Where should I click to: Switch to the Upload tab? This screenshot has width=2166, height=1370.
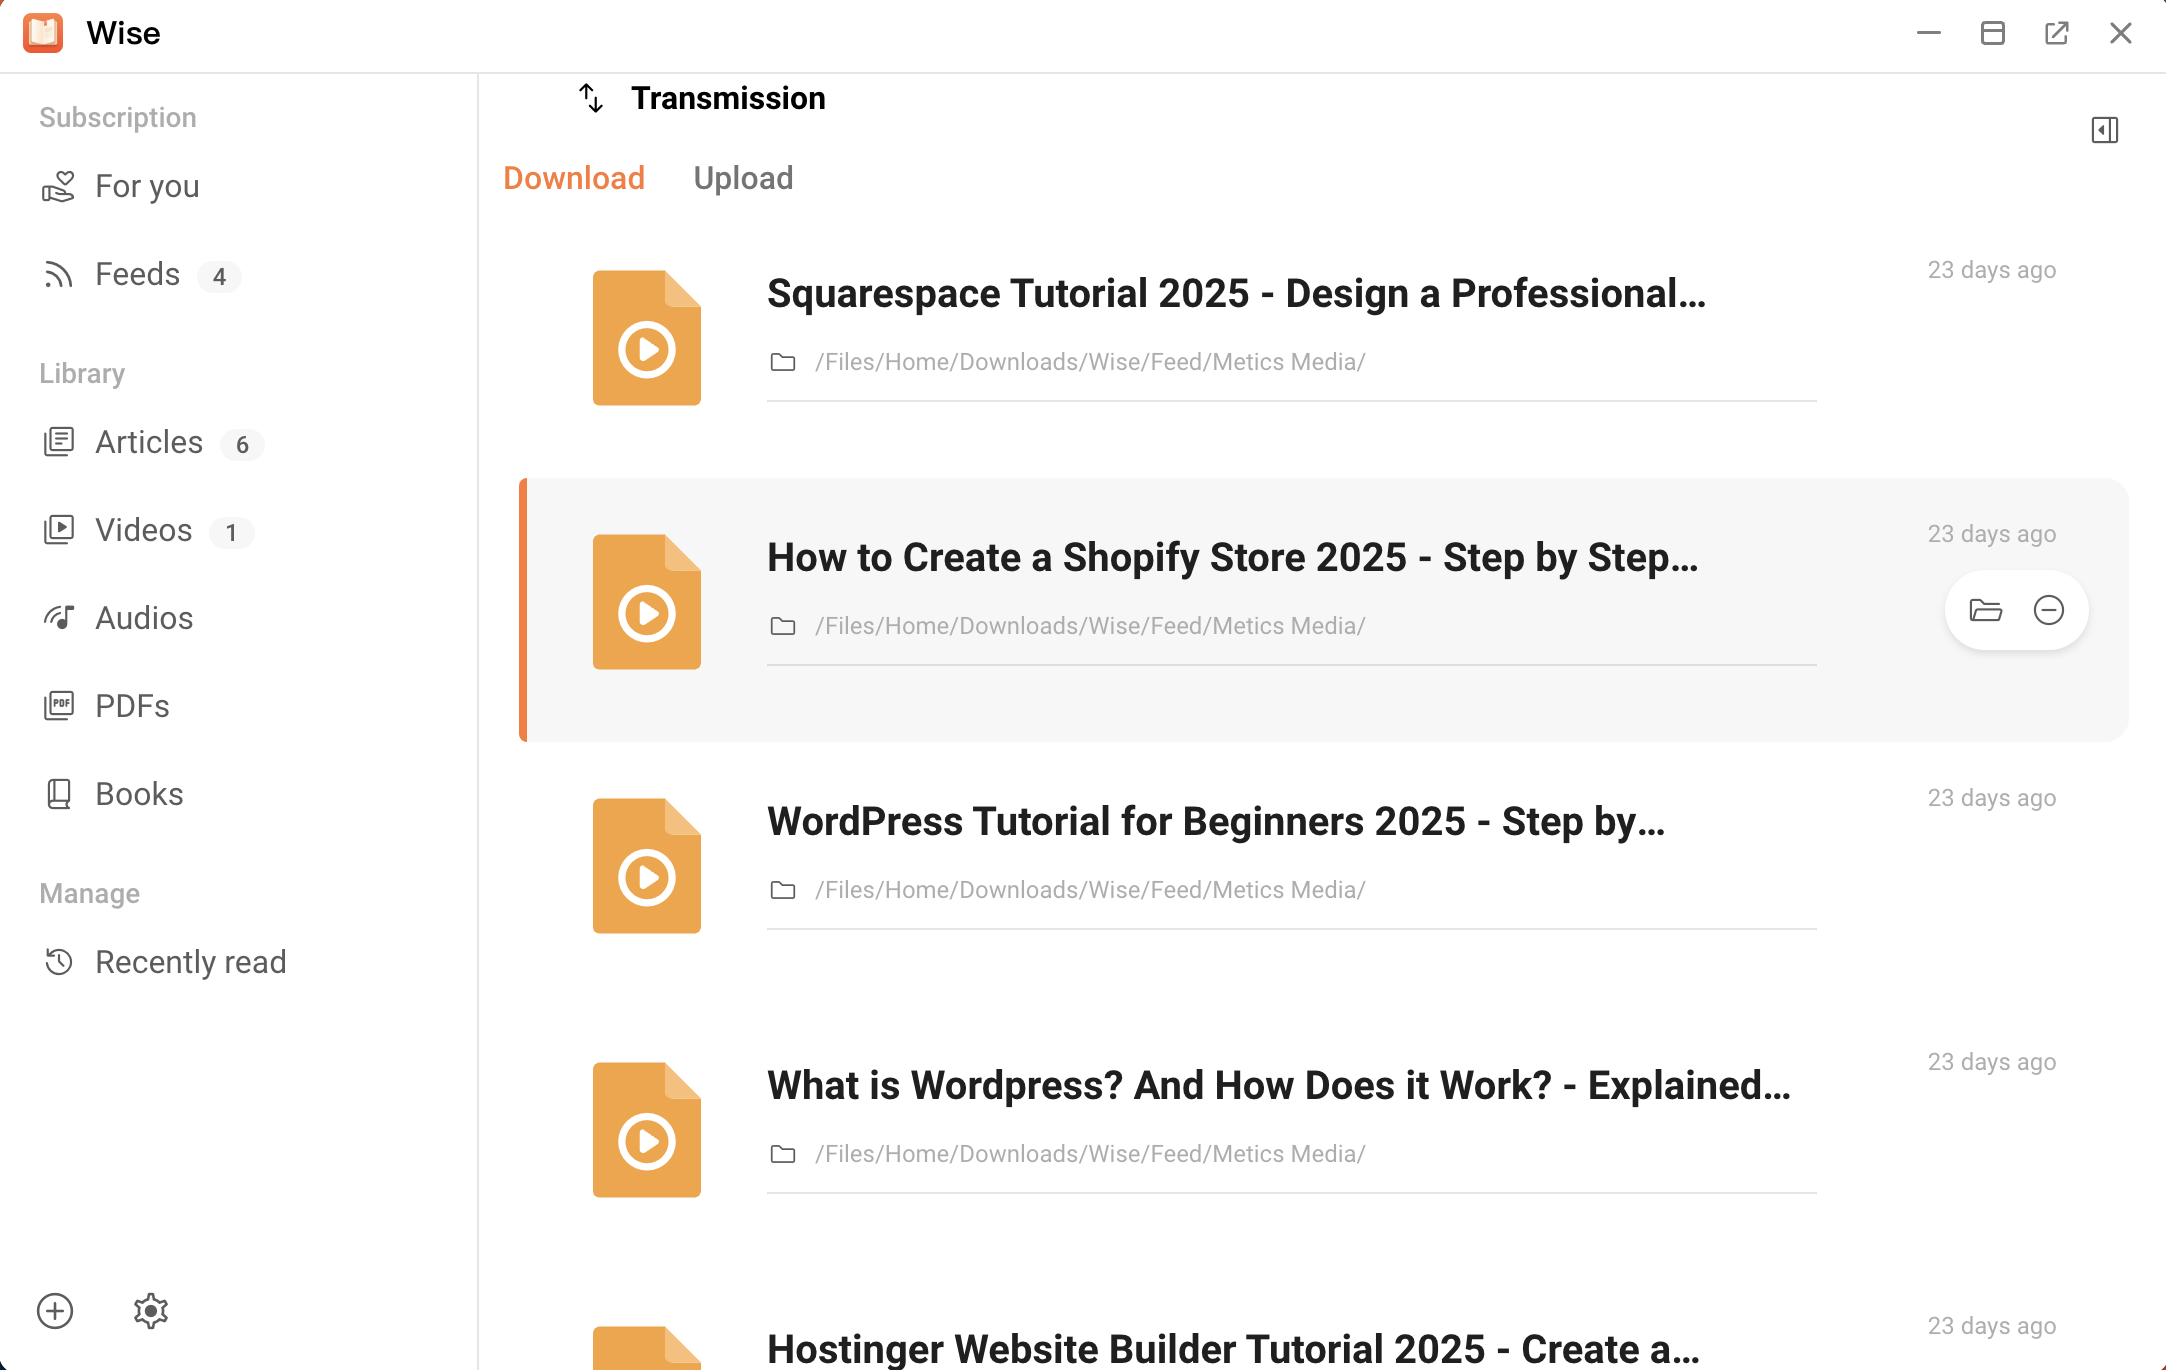click(x=743, y=177)
